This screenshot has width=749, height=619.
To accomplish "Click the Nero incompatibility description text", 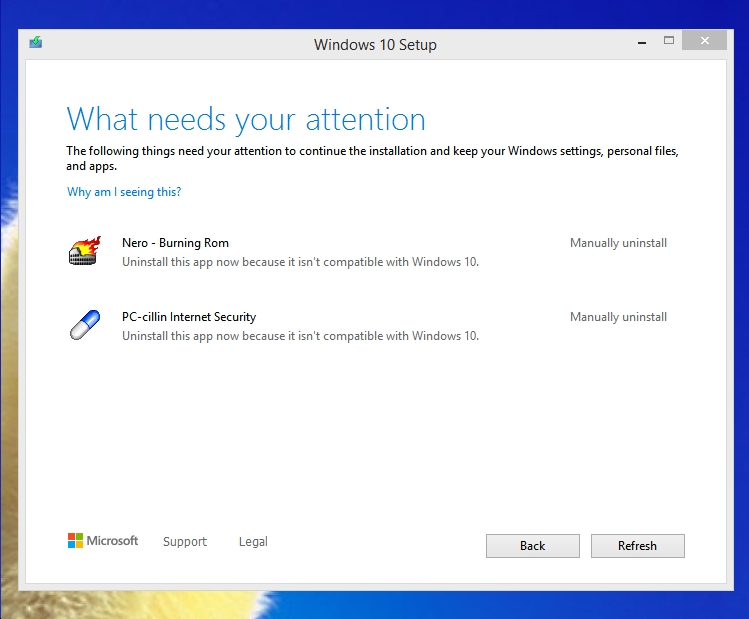I will 300,262.
